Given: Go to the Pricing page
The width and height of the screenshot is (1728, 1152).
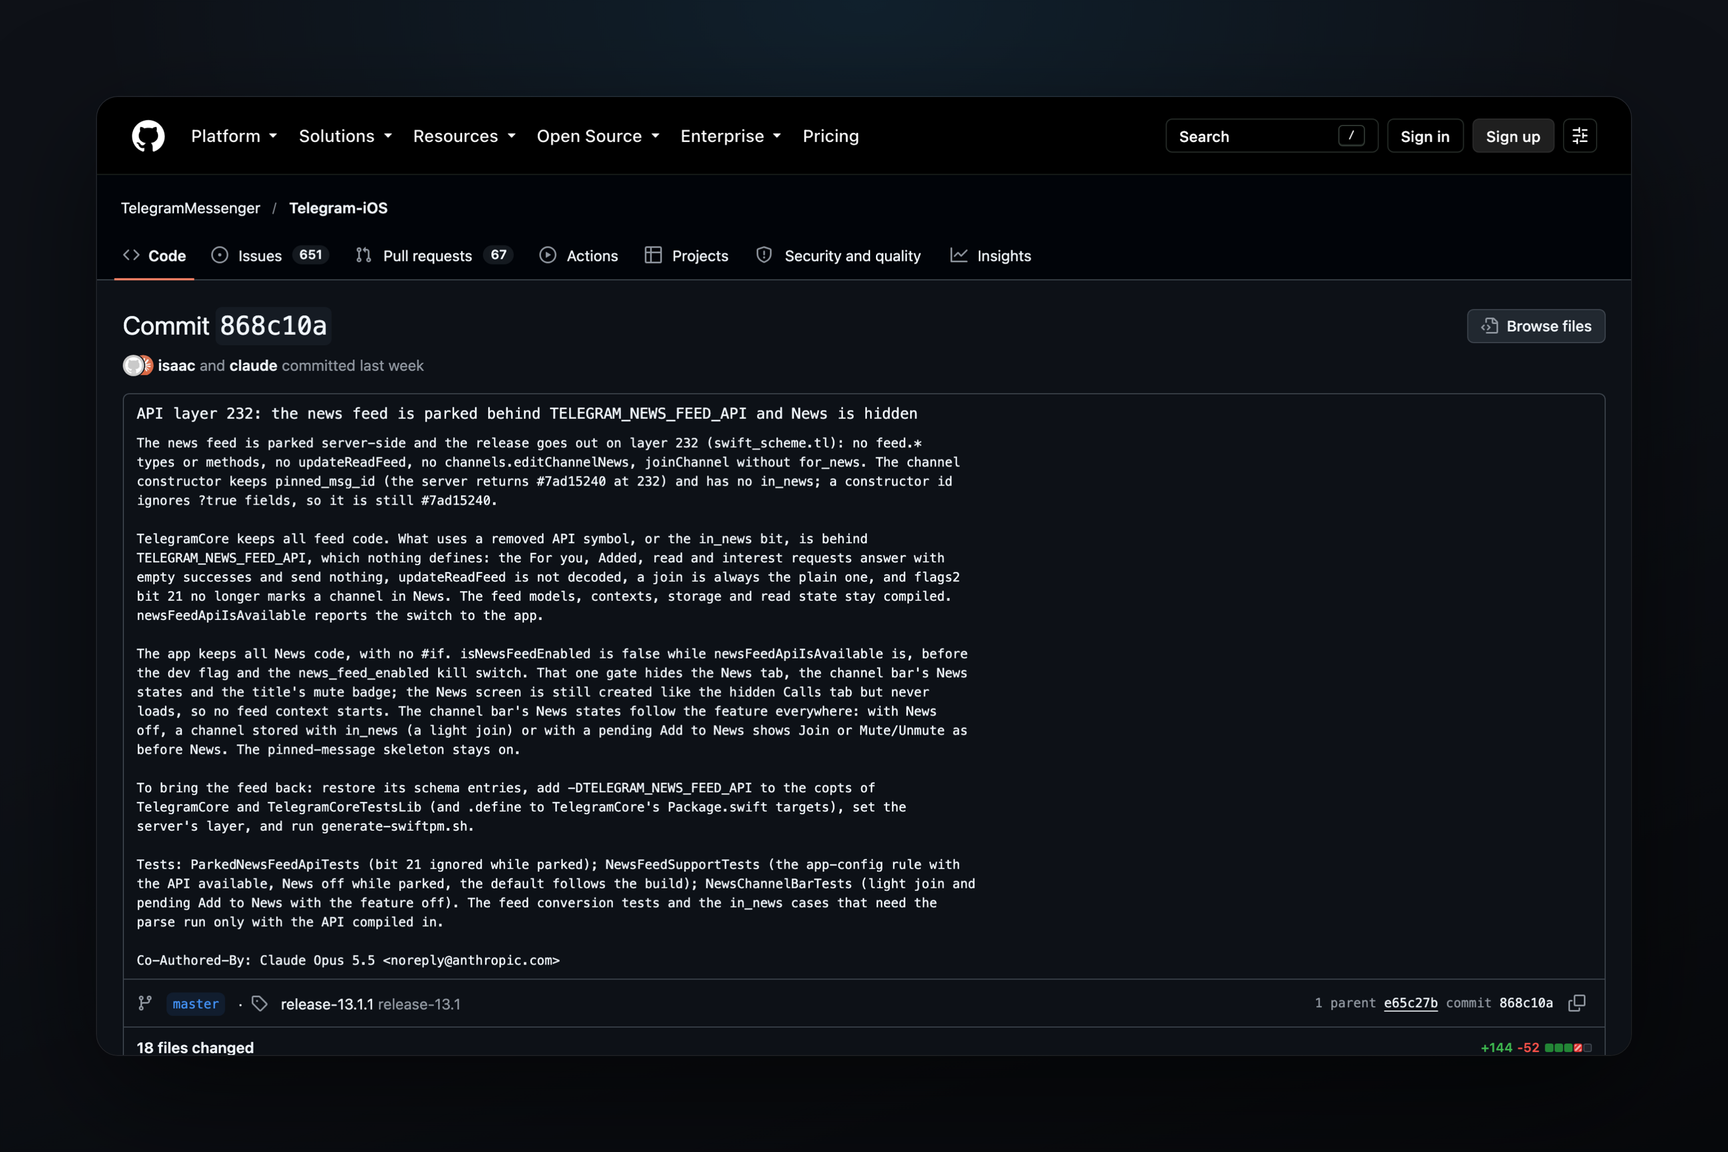Looking at the screenshot, I should pos(830,136).
